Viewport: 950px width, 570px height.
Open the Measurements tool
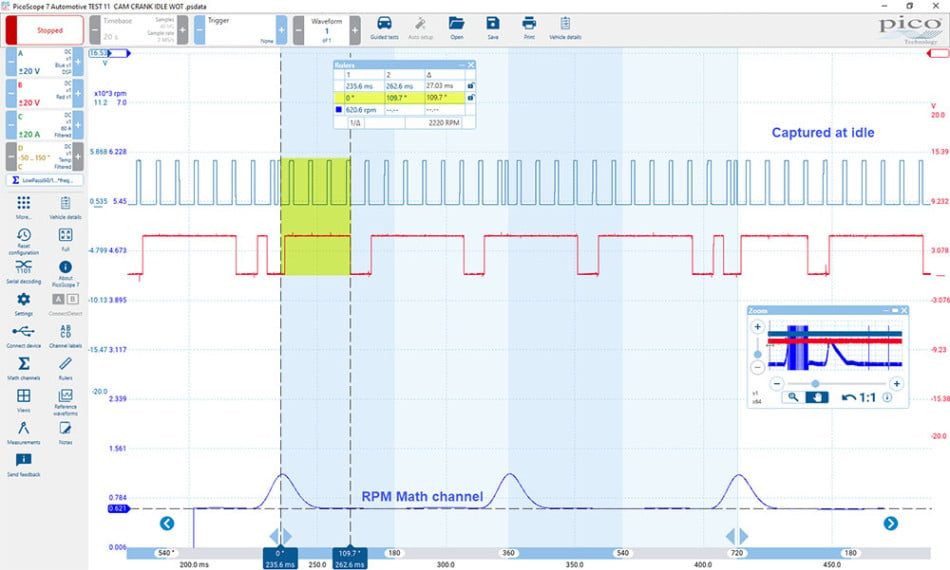24,432
